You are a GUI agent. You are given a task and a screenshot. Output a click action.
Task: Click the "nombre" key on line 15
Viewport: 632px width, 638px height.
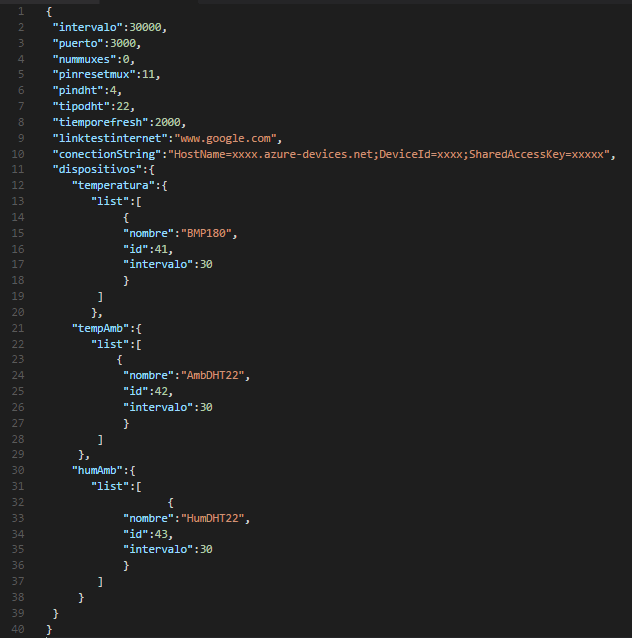149,233
